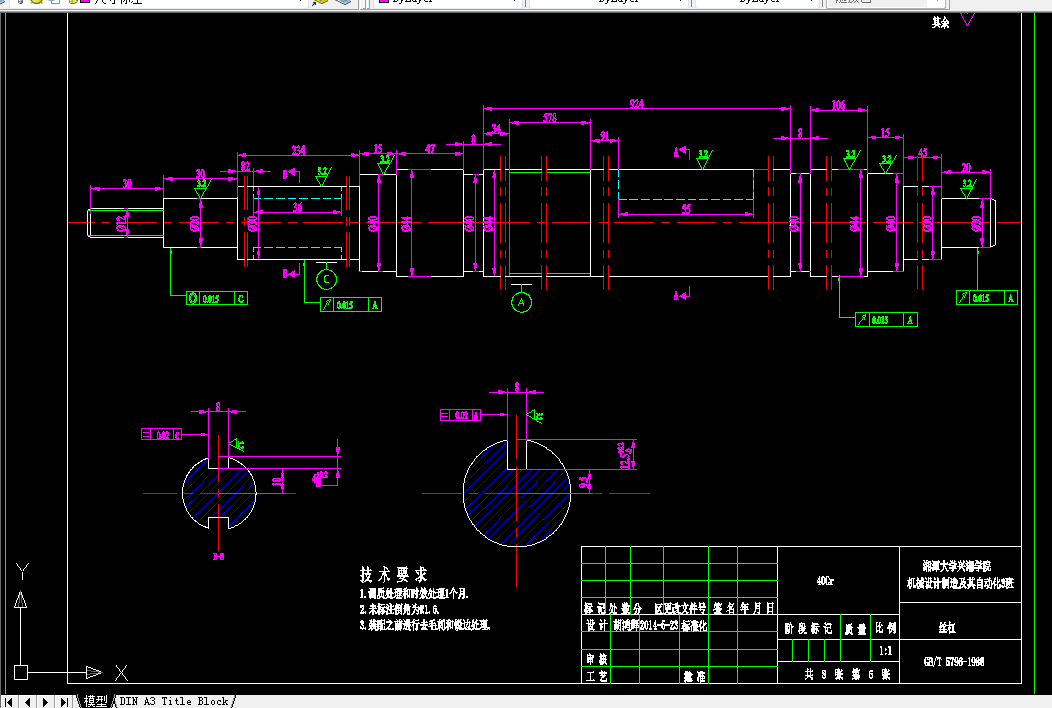The width and height of the screenshot is (1052, 708).
Task: Select the UCS origin square icon
Action: click(21, 672)
